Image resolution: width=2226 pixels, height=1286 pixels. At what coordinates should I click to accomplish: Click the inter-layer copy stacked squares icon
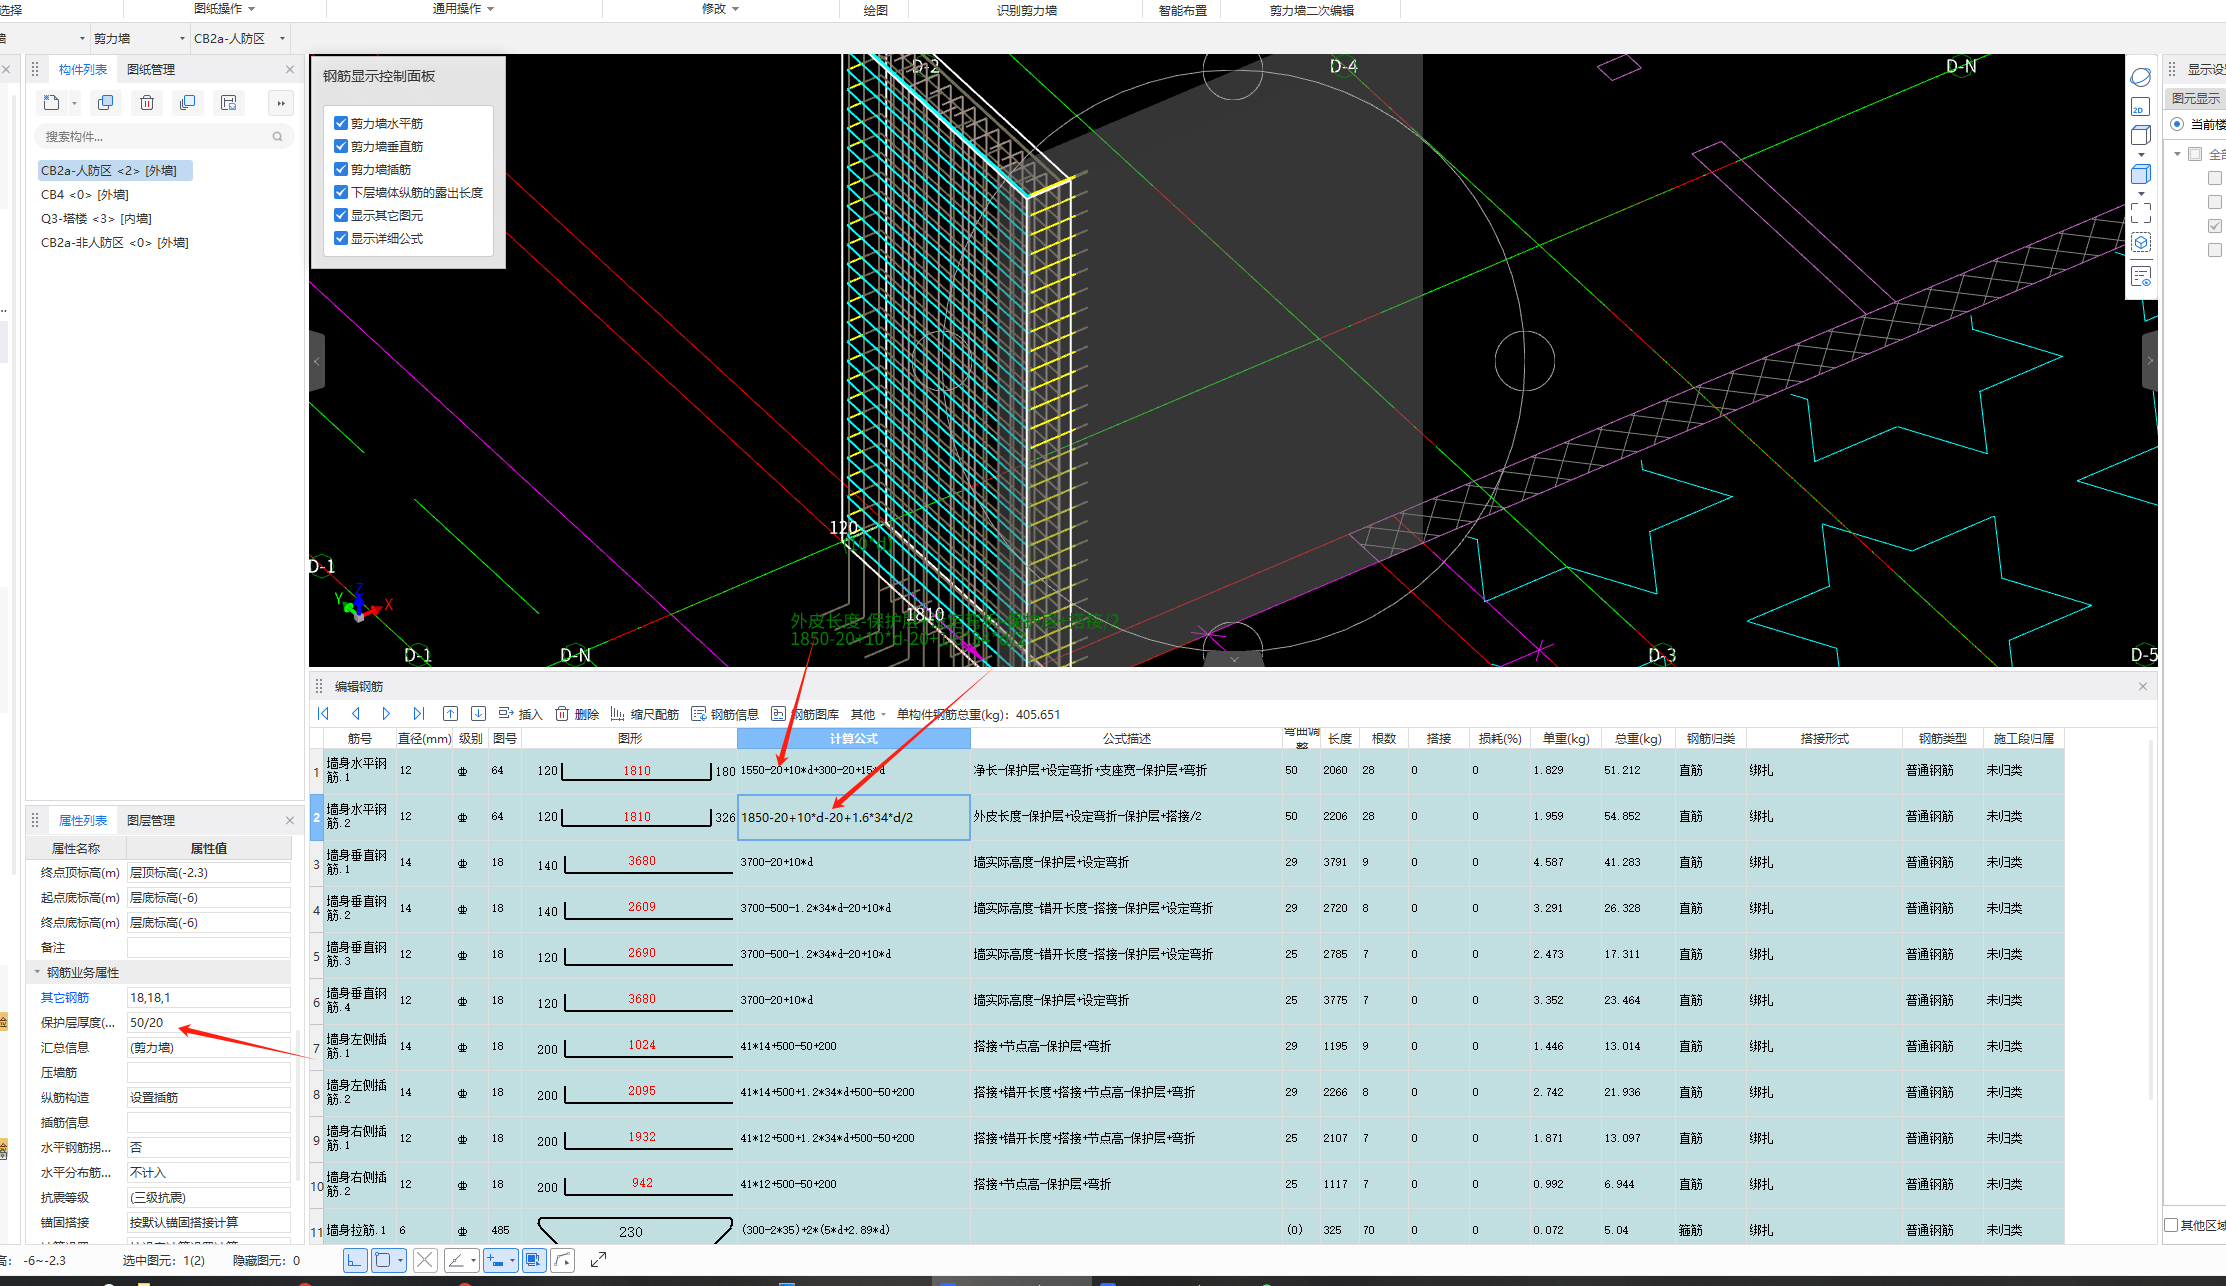(x=187, y=103)
